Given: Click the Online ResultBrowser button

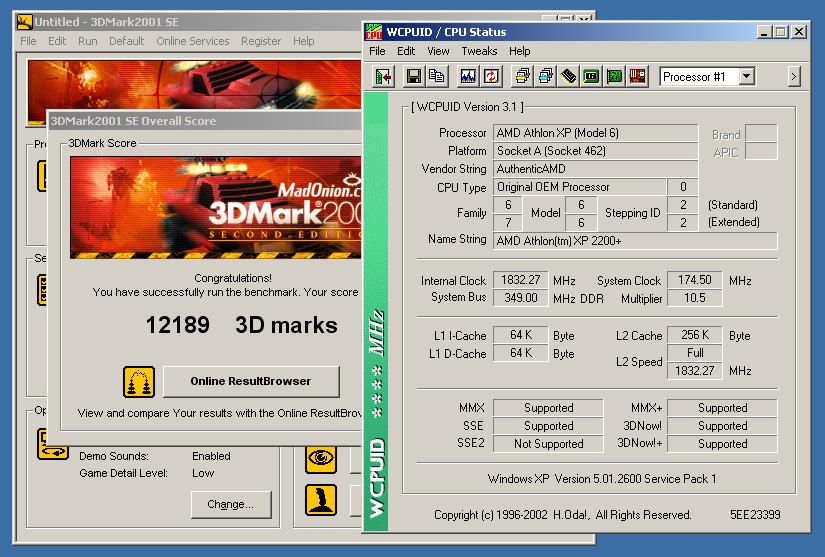Looking at the screenshot, I should tap(251, 381).
